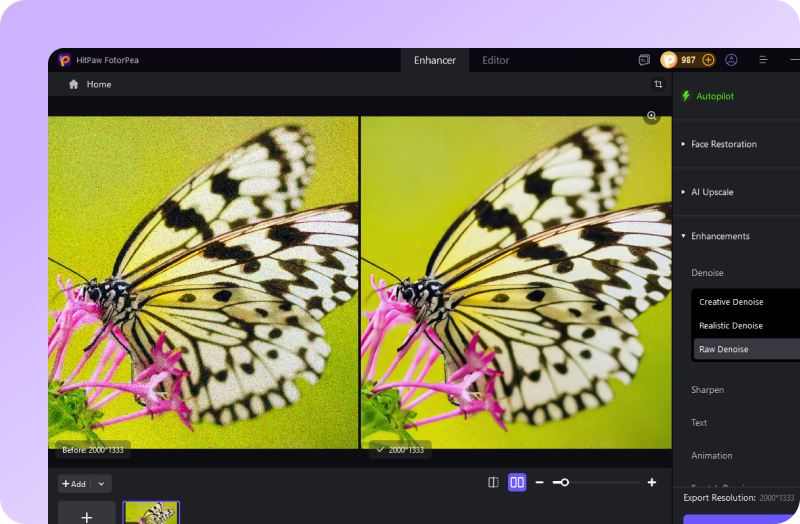Activate the Autopilot option
Viewport: 800px width, 524px height.
pos(715,96)
